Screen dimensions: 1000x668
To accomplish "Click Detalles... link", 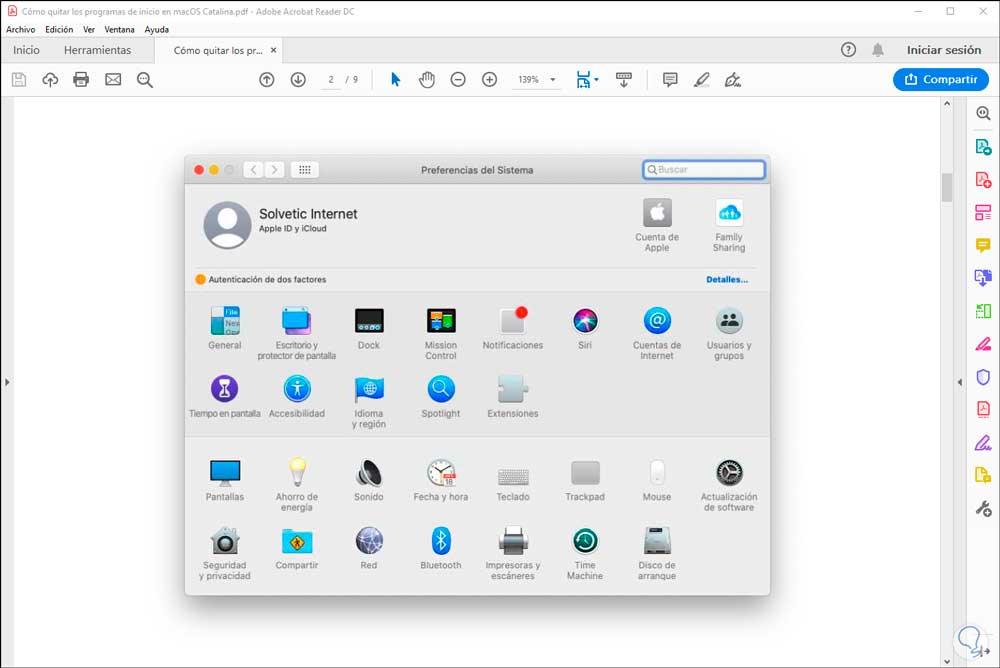I will point(727,279).
